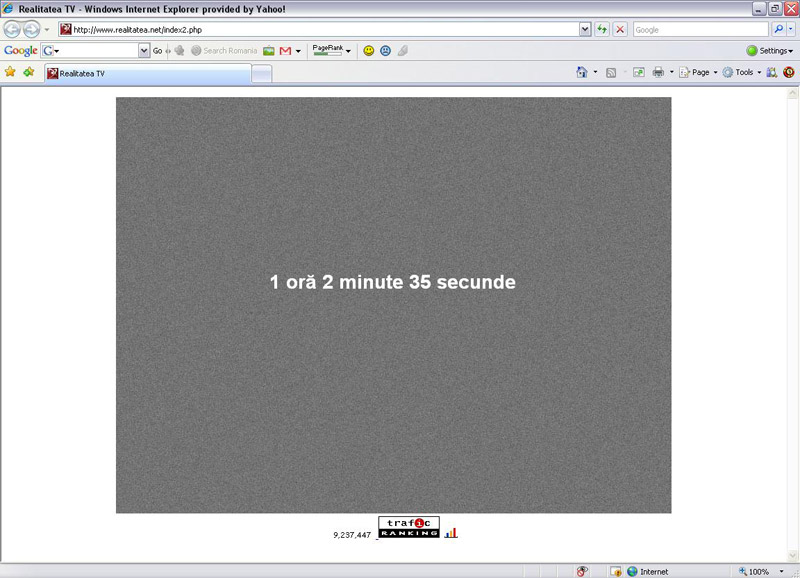Click the blue magnifier search button
This screenshot has height=578, width=800.
[x=779, y=30]
